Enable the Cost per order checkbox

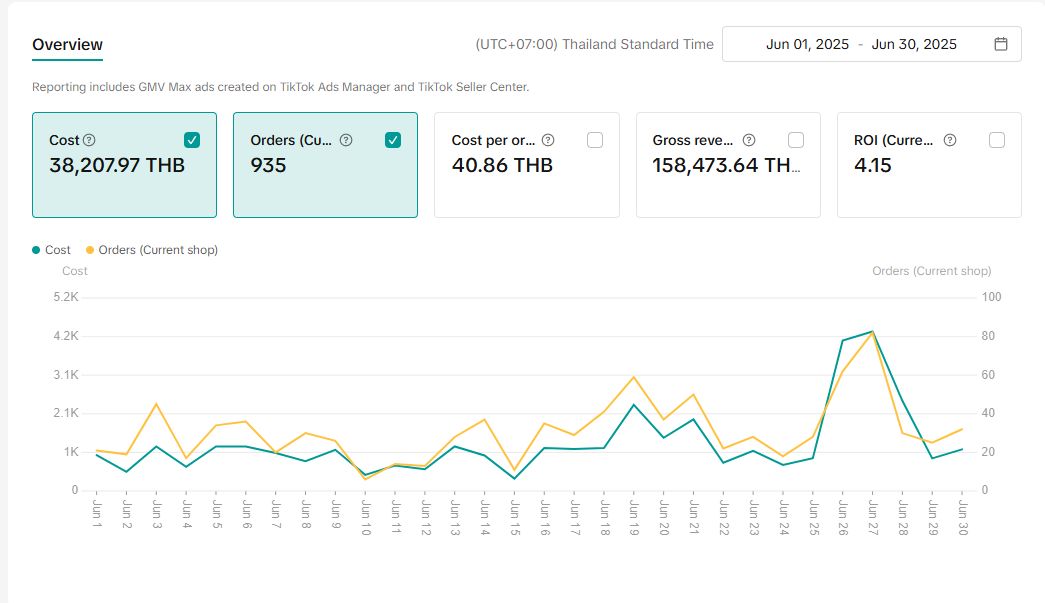coord(595,140)
